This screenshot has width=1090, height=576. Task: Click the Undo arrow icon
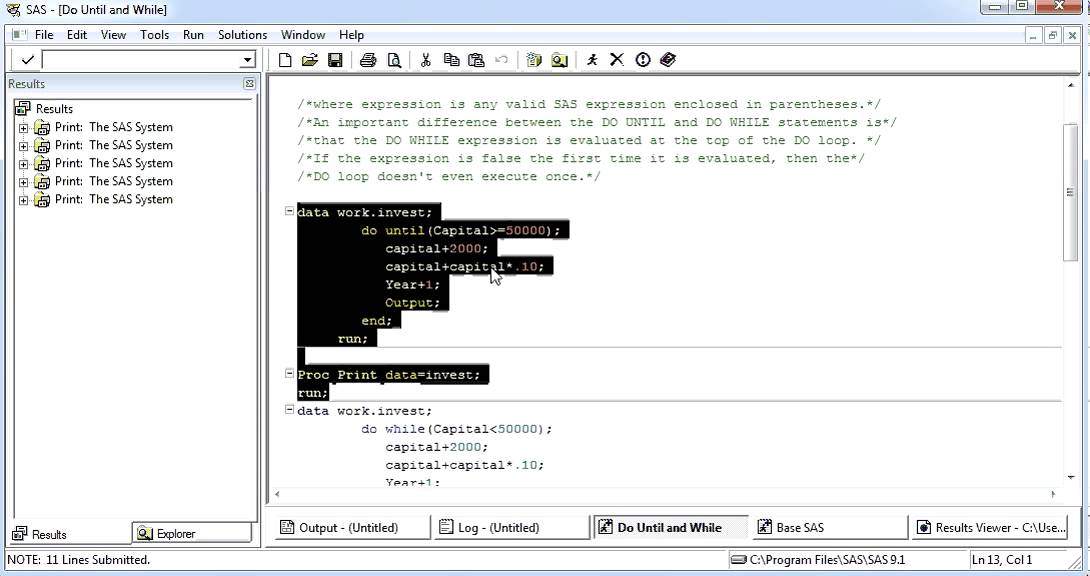(x=501, y=60)
